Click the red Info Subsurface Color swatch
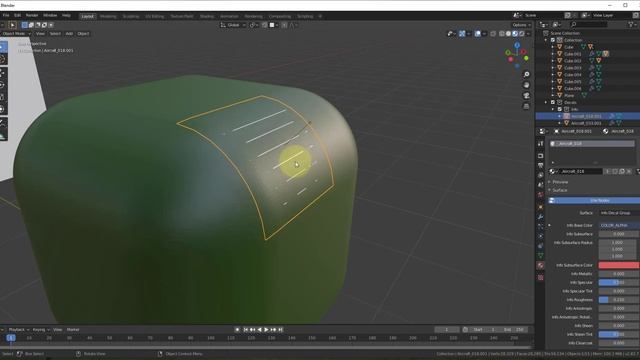The image size is (640, 360). (619, 265)
